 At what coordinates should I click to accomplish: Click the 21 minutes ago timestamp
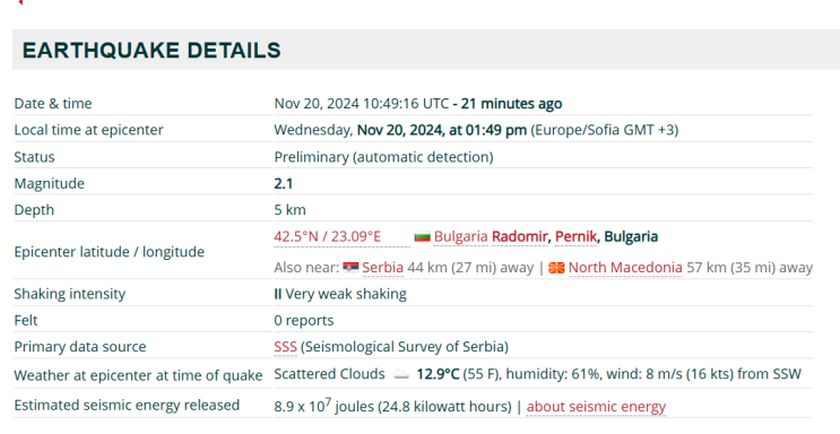click(511, 103)
